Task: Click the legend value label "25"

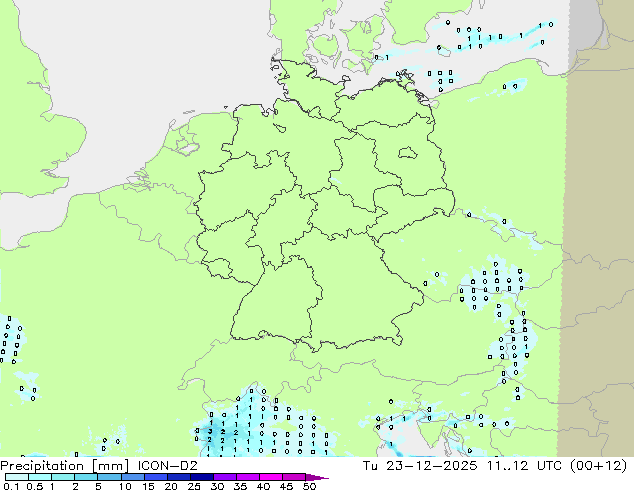Action: (194, 486)
